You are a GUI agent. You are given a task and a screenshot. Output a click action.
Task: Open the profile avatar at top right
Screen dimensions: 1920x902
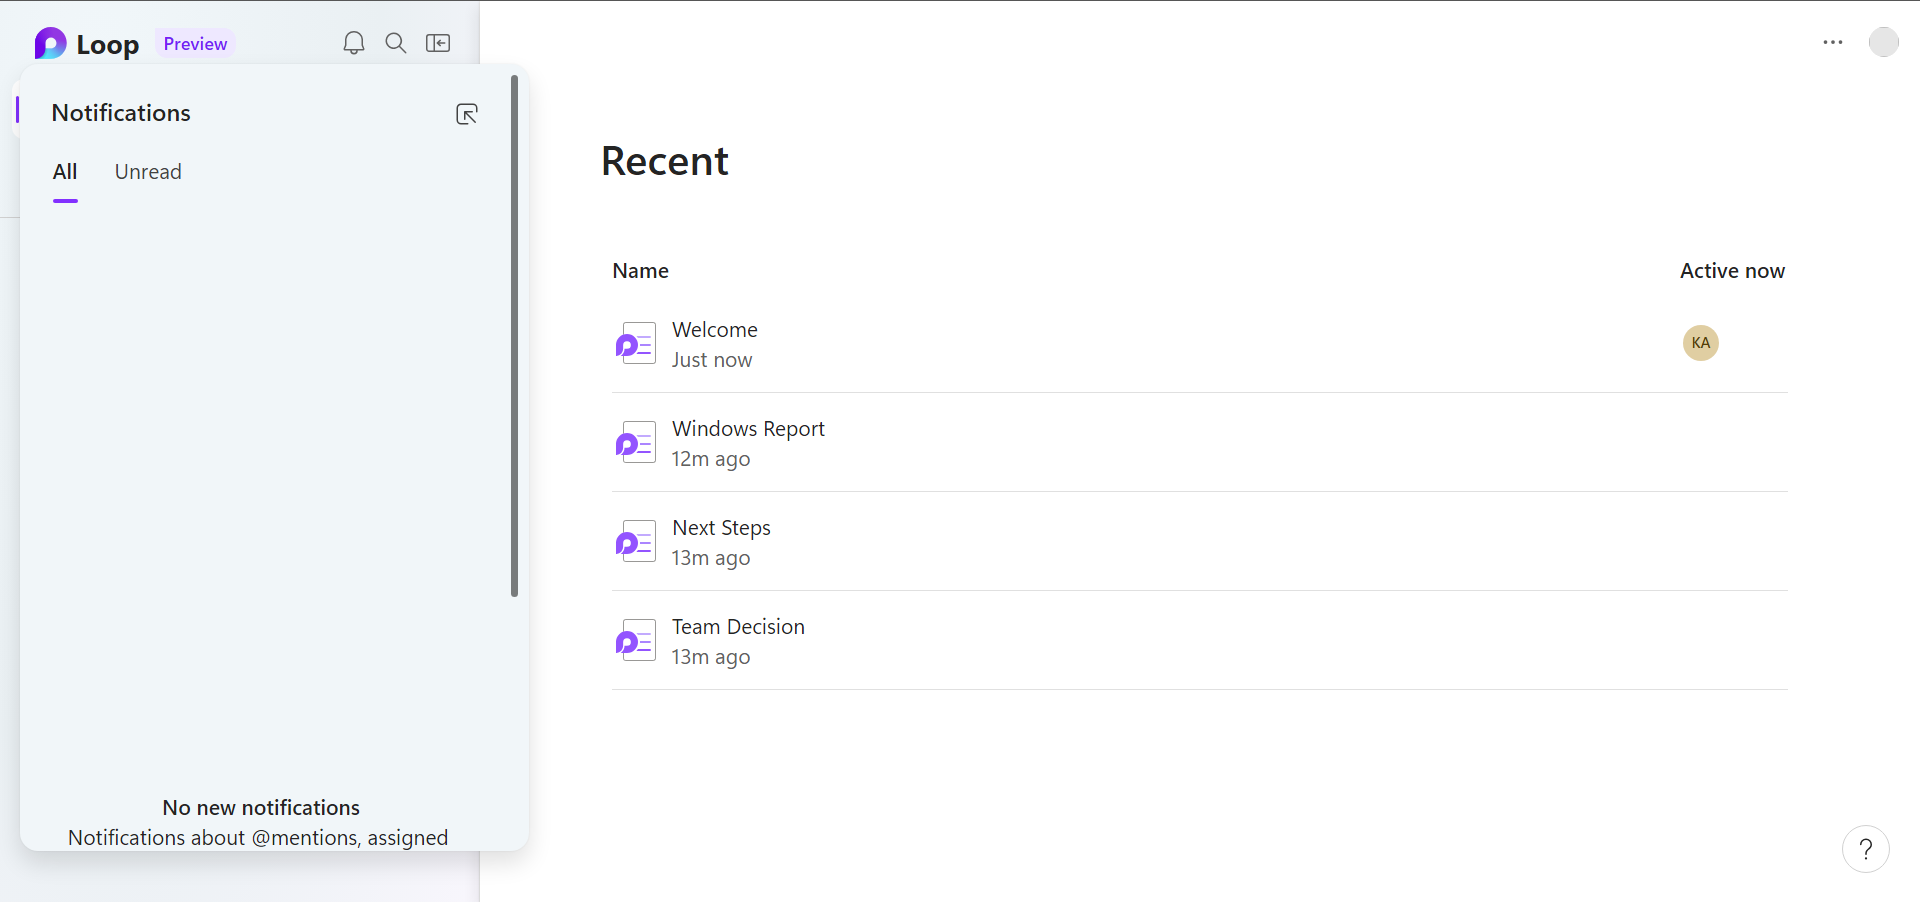pos(1884,42)
